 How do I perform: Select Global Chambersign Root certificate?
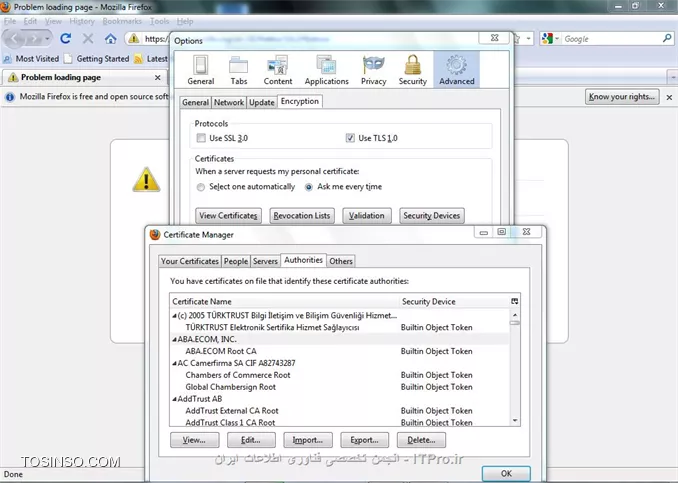pyautogui.click(x=339, y=387)
